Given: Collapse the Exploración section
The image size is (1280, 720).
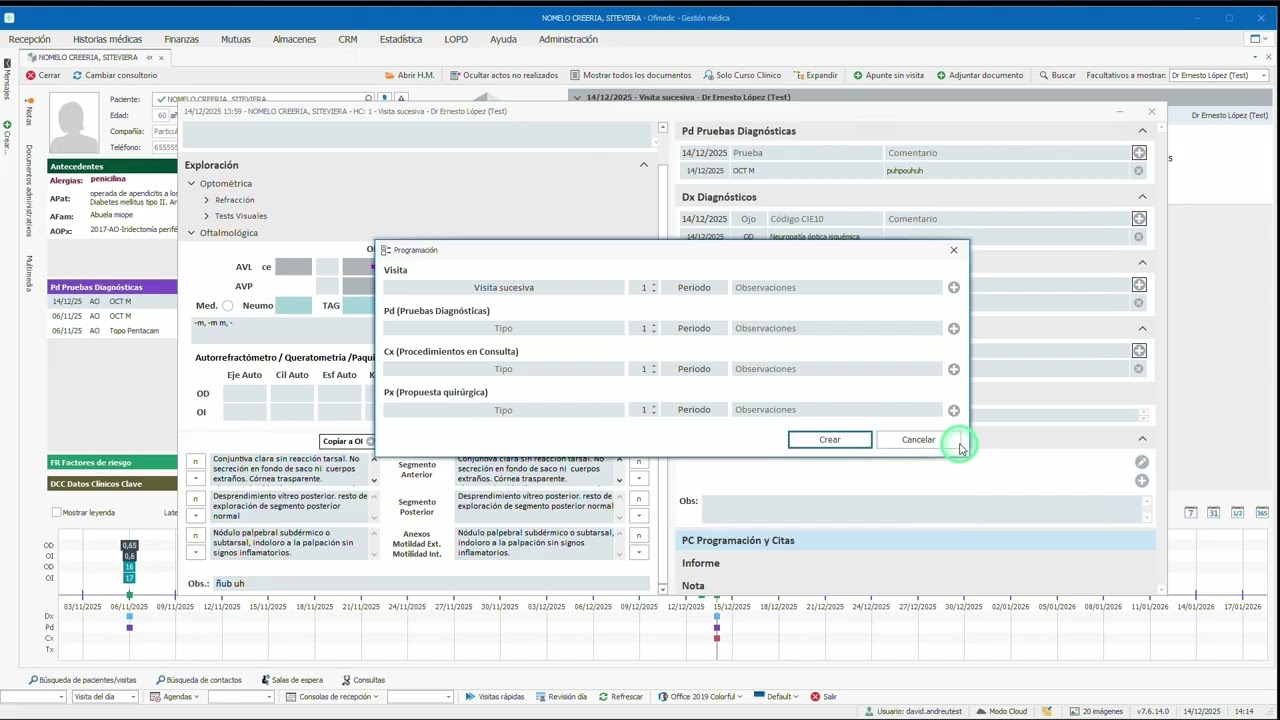Looking at the screenshot, I should (644, 165).
